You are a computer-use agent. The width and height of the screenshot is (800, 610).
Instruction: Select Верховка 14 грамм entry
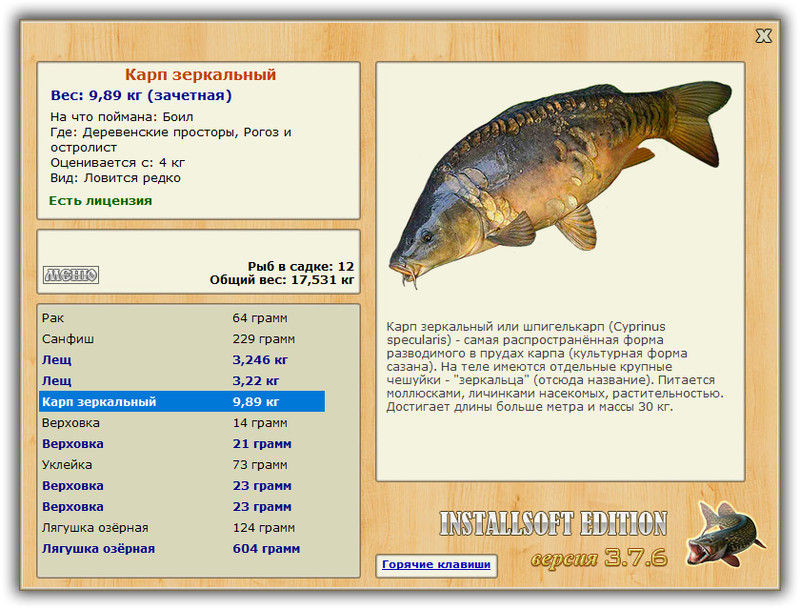point(182,423)
